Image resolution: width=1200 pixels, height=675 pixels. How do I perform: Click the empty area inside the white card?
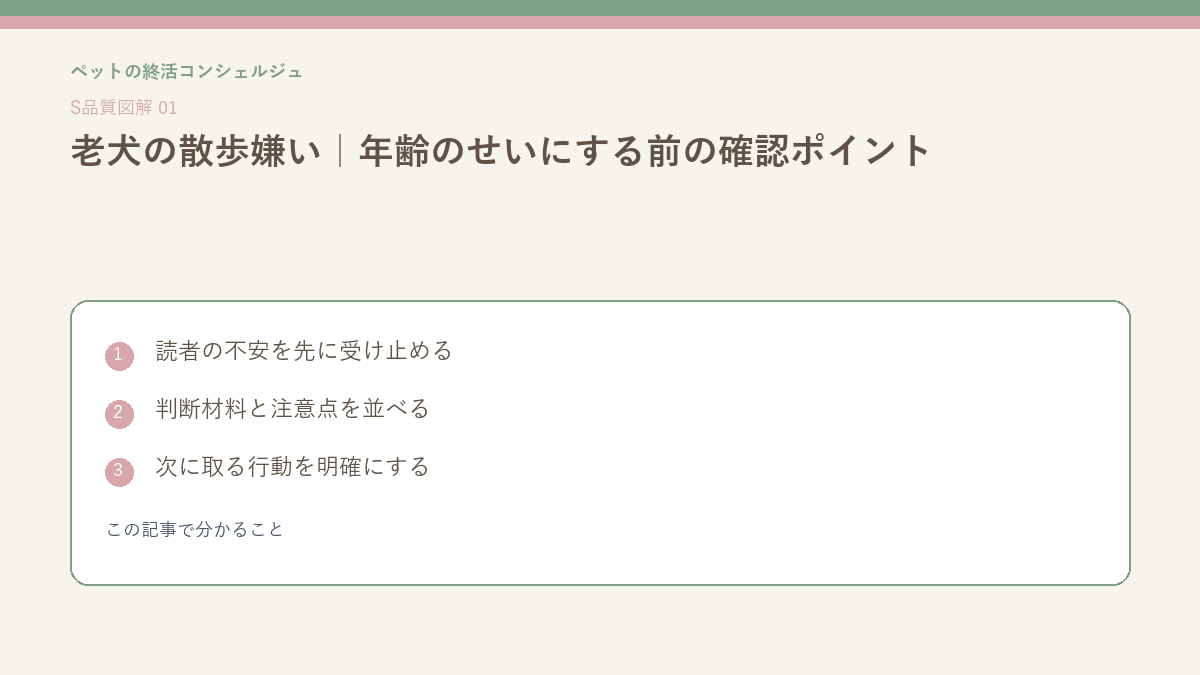(x=800, y=440)
